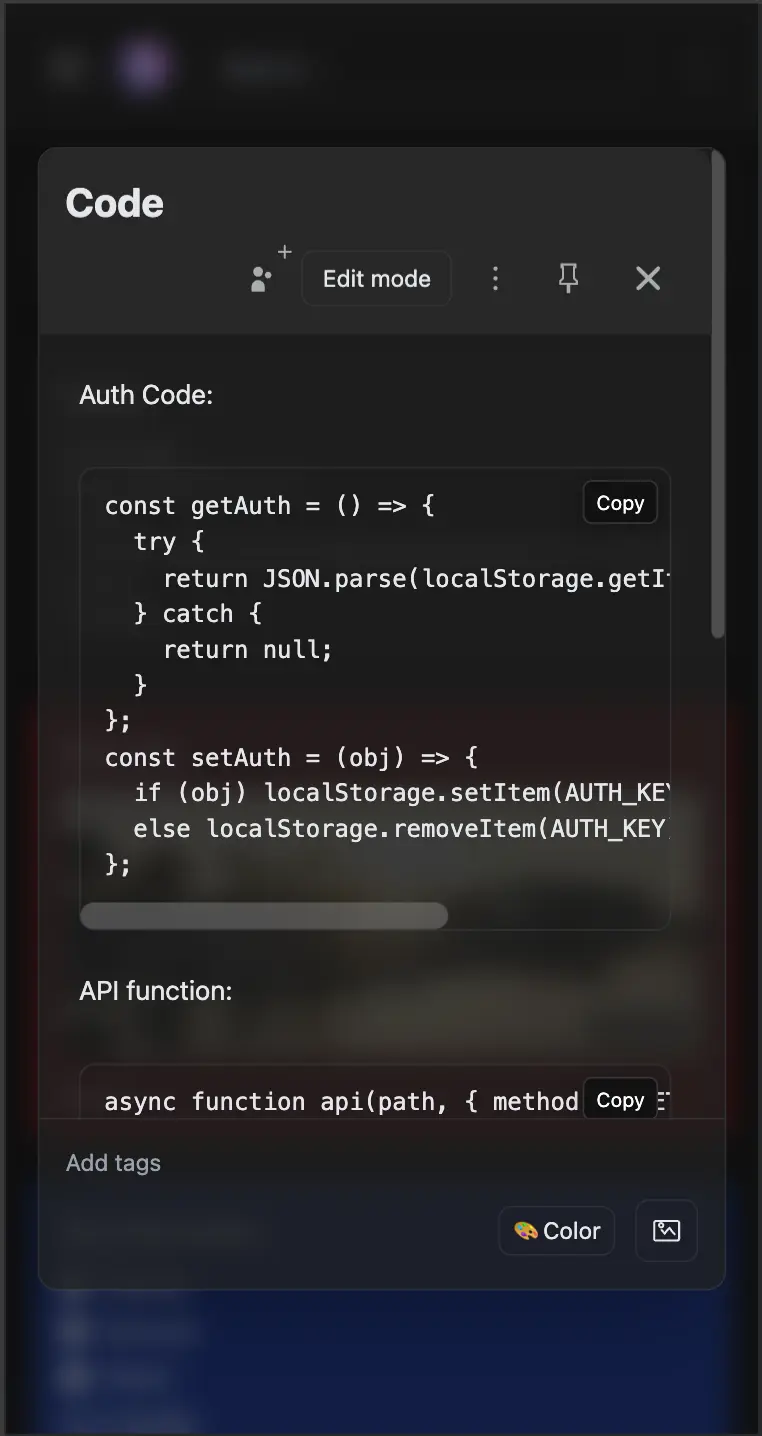
Task: Click the Add tags field
Action: pyautogui.click(x=114, y=1163)
